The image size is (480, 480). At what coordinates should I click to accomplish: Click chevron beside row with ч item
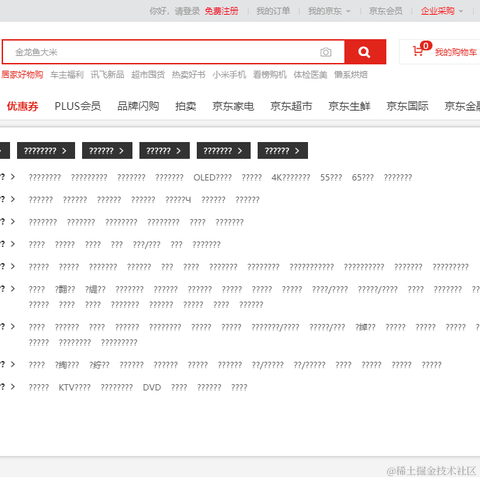(13, 199)
